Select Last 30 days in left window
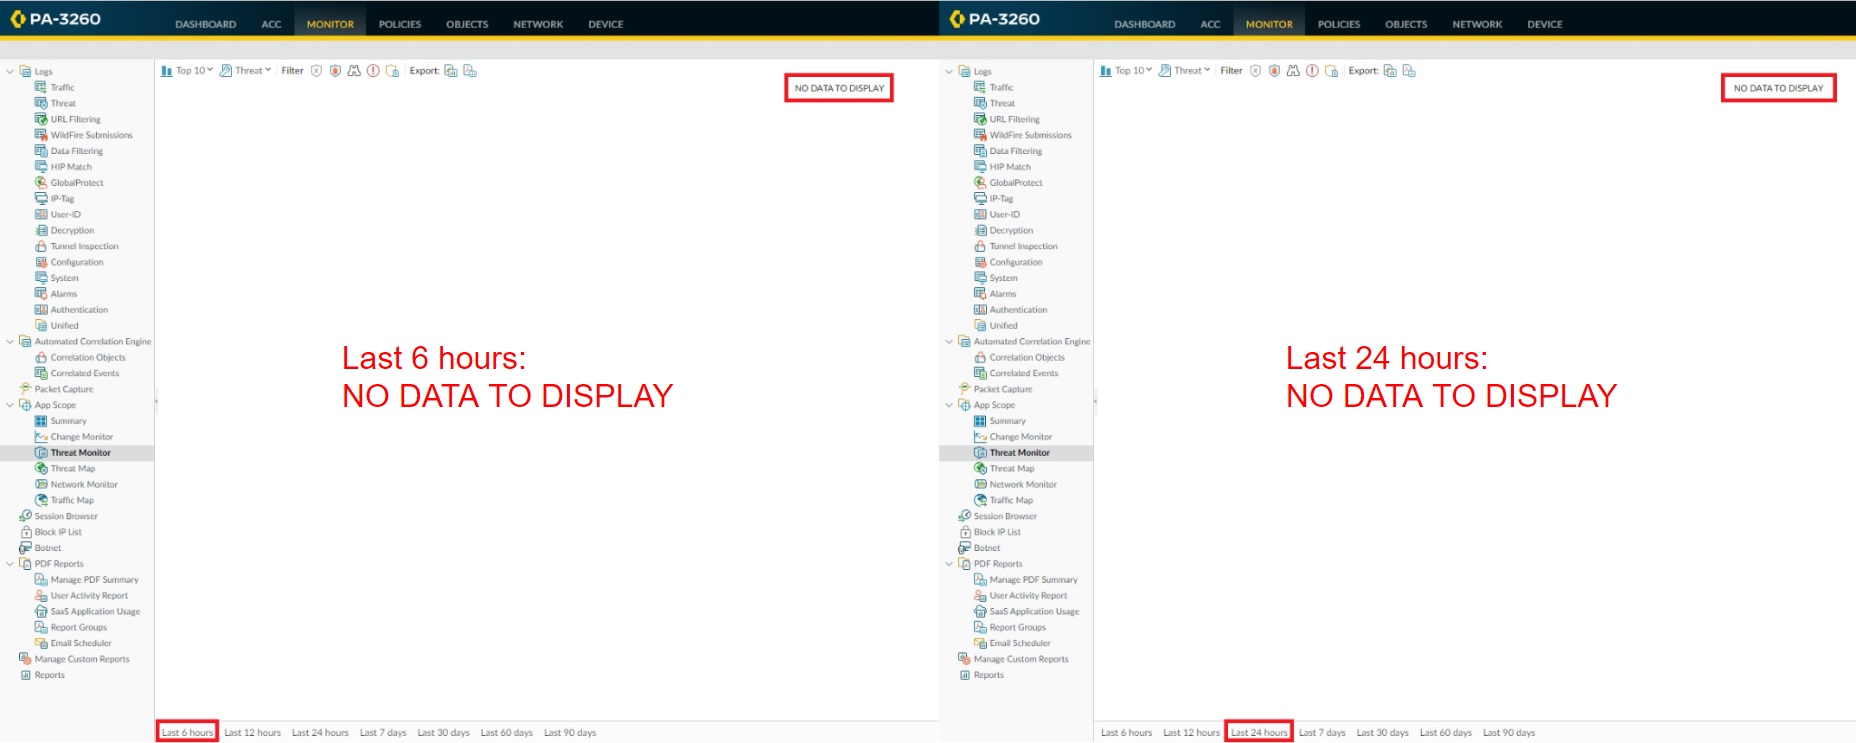The image size is (1856, 743). (444, 733)
